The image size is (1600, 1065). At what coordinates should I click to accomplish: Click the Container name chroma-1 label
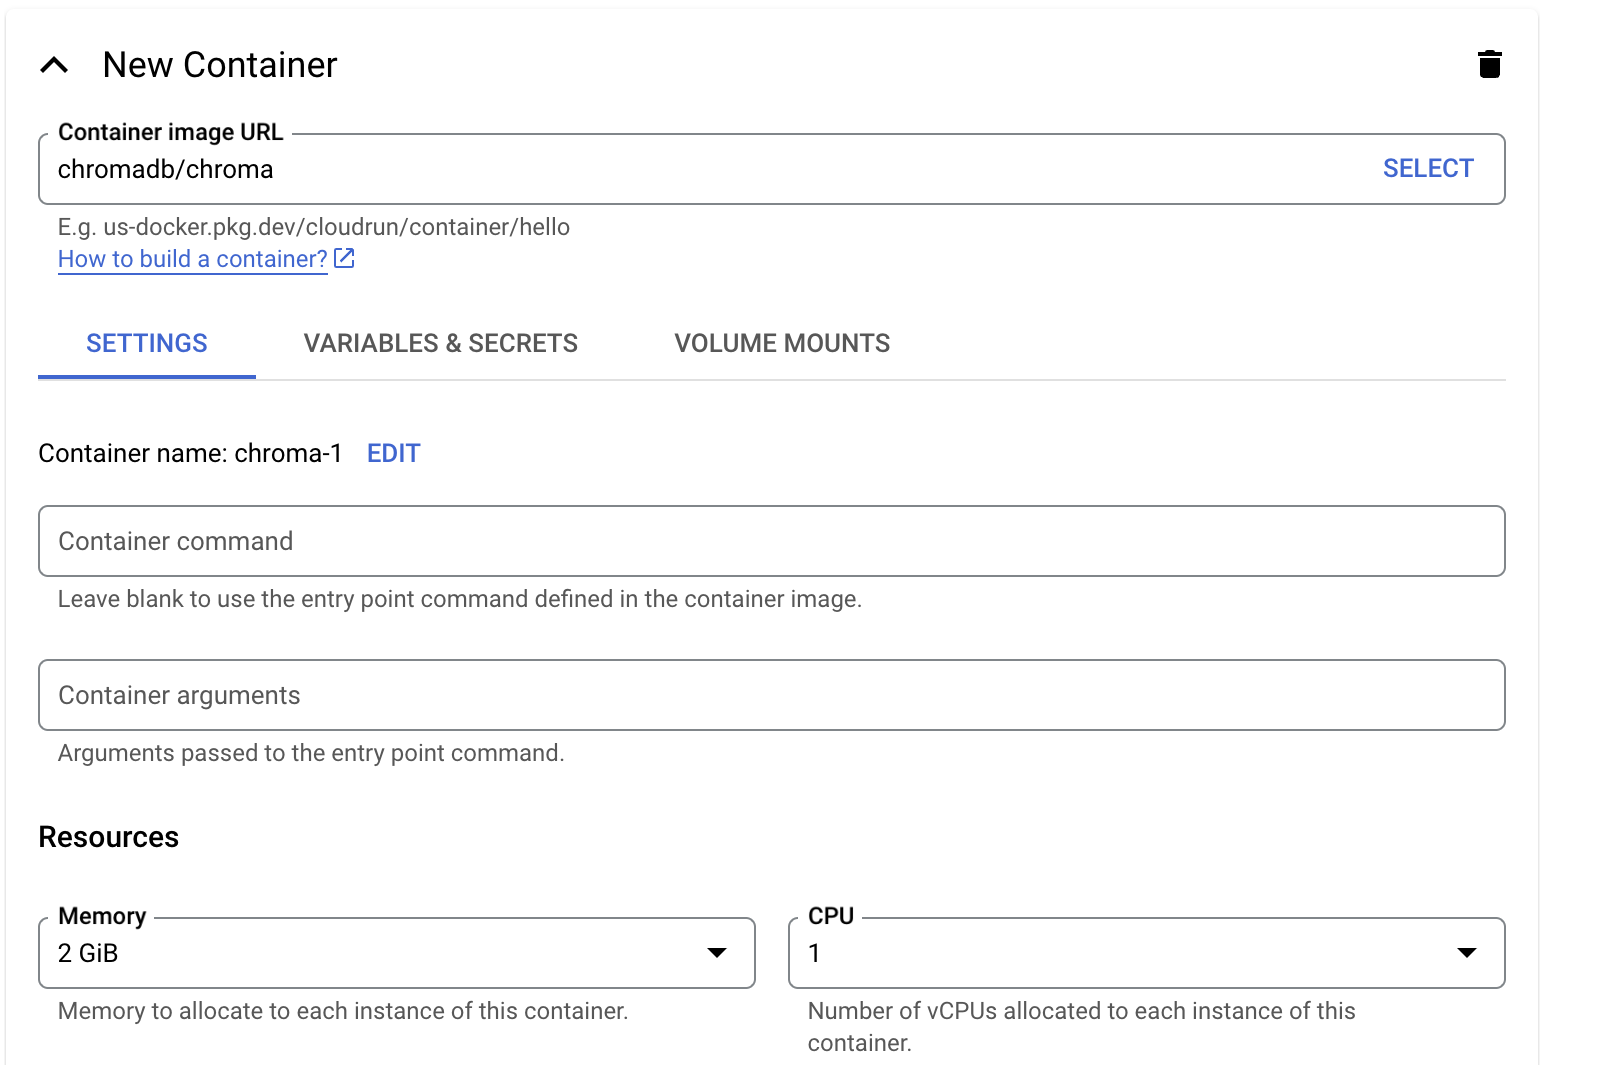190,454
